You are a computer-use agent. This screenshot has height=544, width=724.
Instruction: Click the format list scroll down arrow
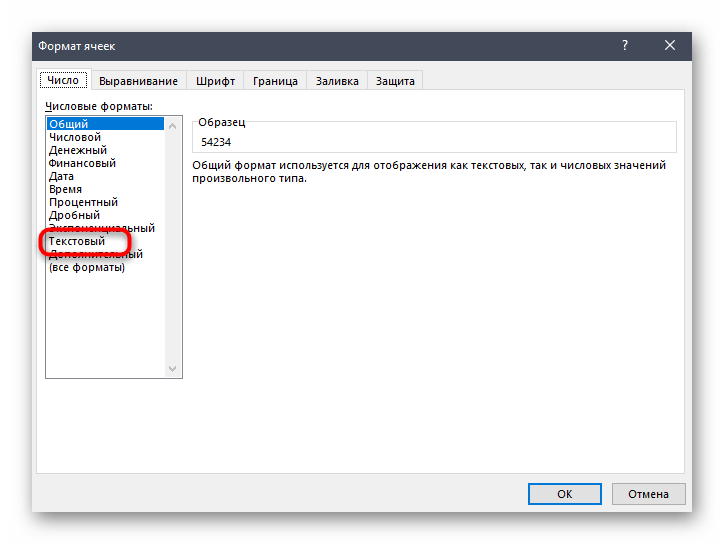(173, 369)
